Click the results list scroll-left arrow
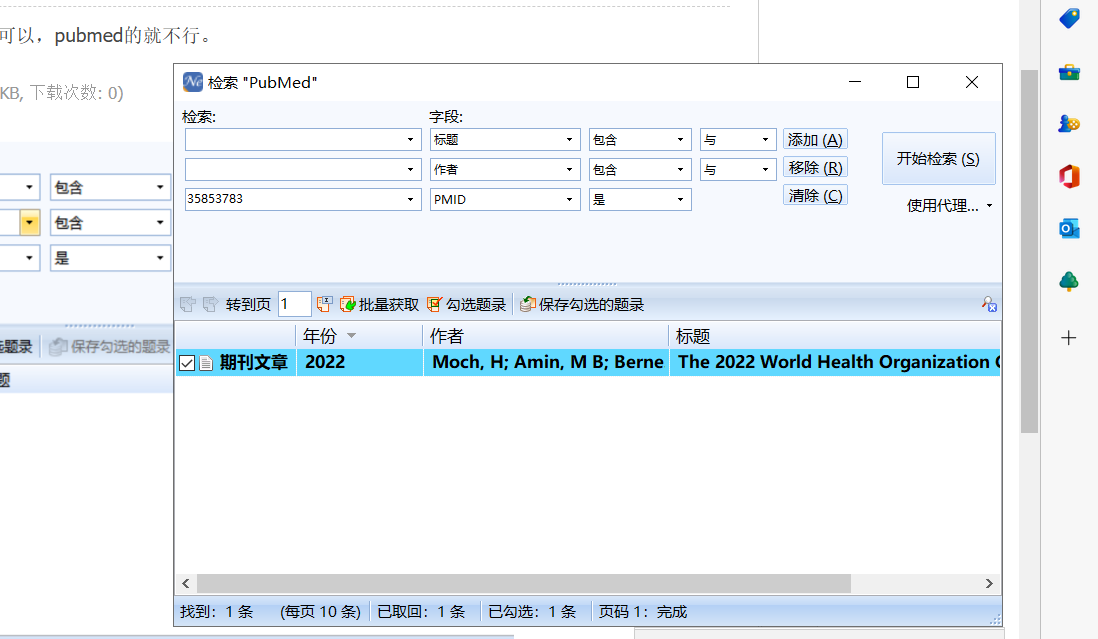The width and height of the screenshot is (1098, 639). pyautogui.click(x=186, y=584)
